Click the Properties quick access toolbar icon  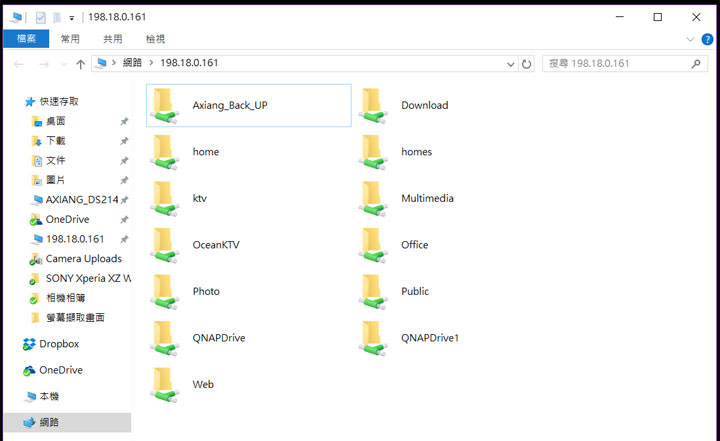pyautogui.click(x=40, y=17)
